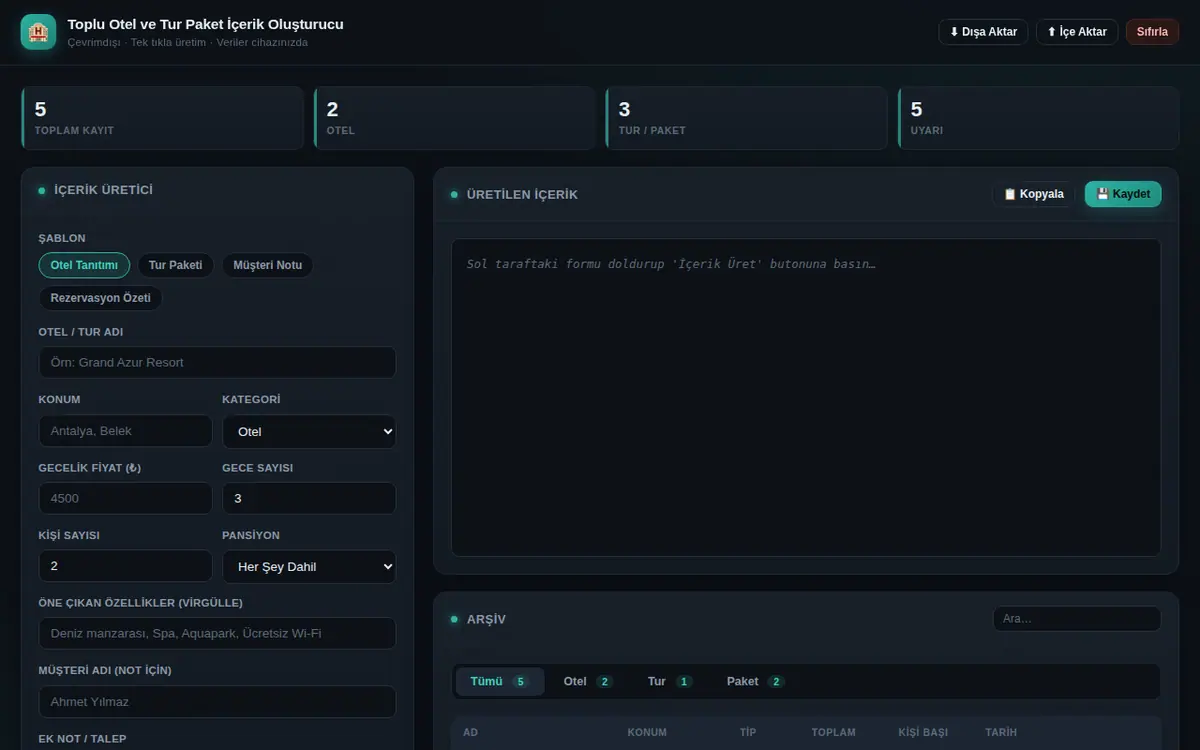Click the Dışa Aktar export button

coord(983,32)
